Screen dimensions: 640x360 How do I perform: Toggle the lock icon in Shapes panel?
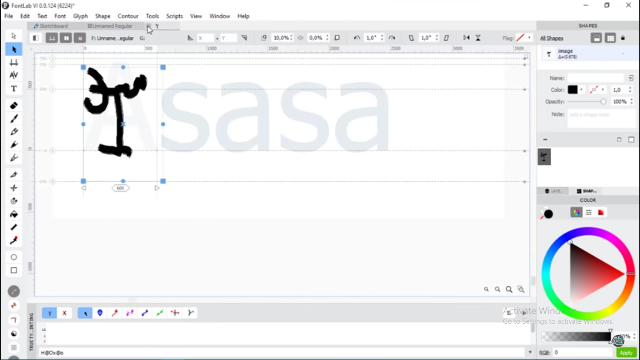pyautogui.click(x=623, y=38)
